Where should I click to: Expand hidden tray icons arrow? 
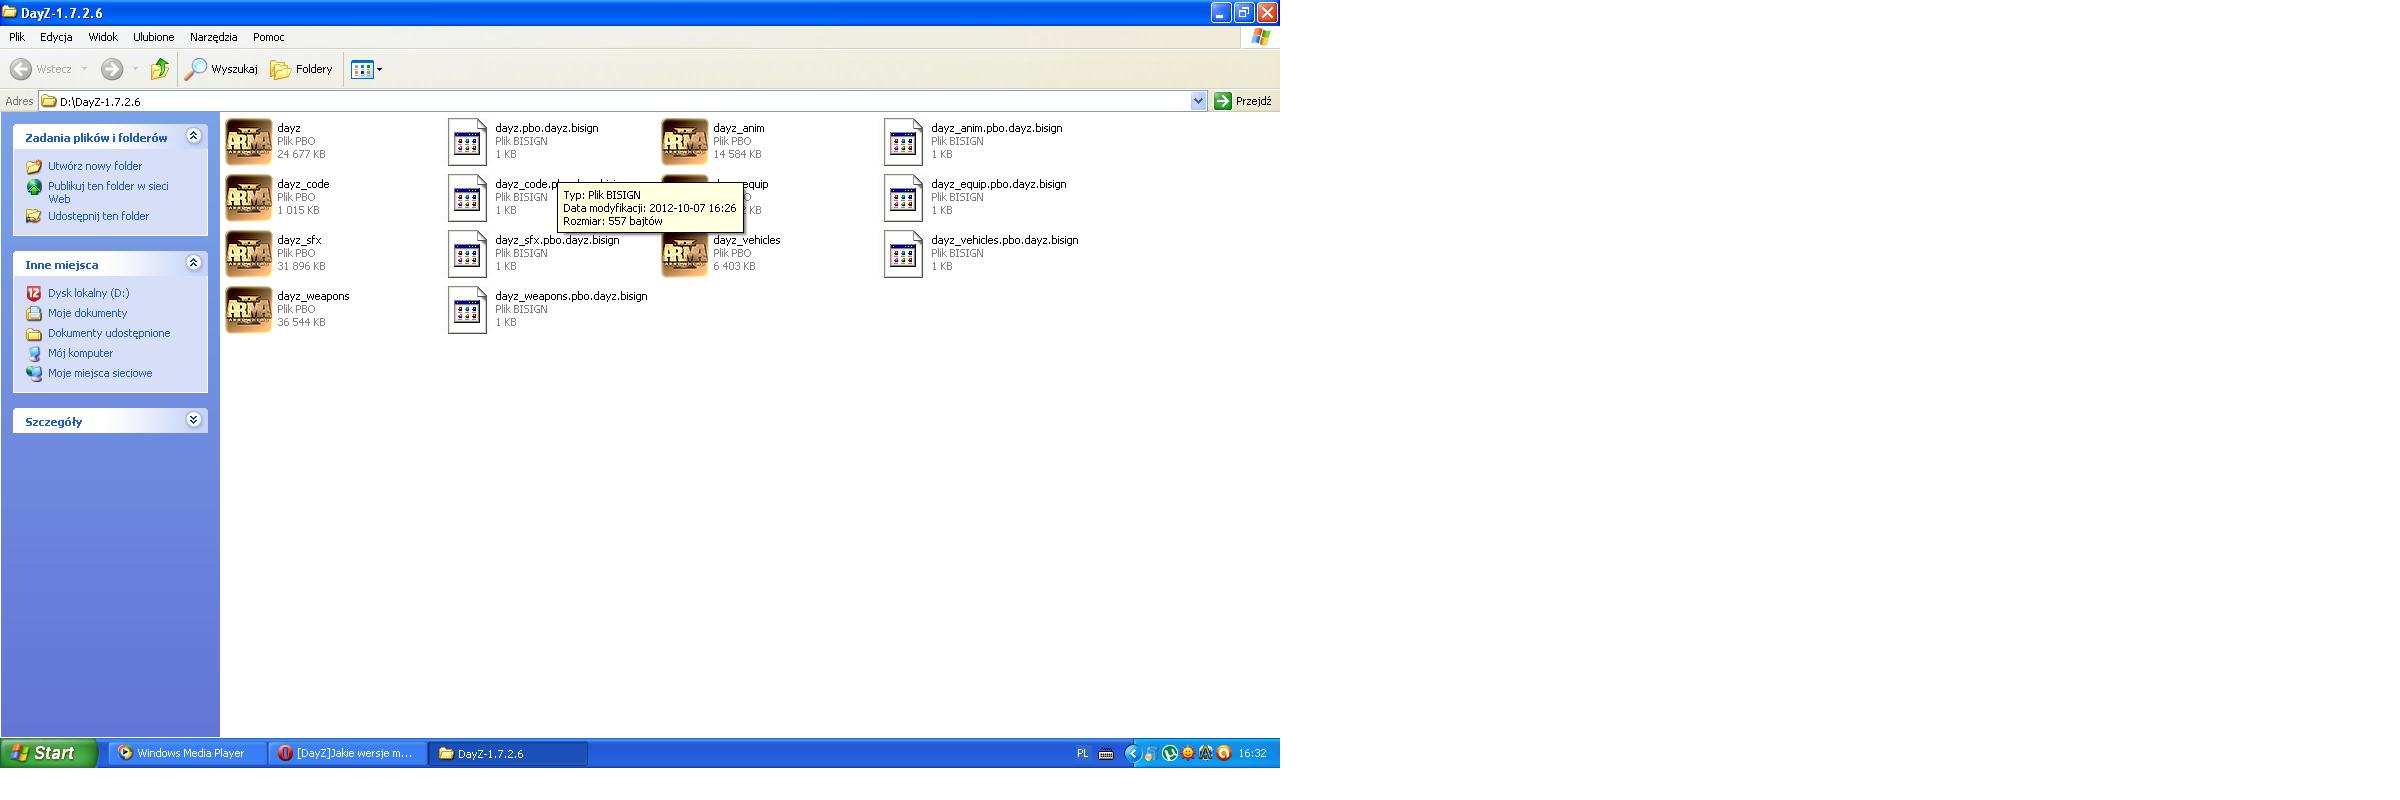coord(1133,753)
